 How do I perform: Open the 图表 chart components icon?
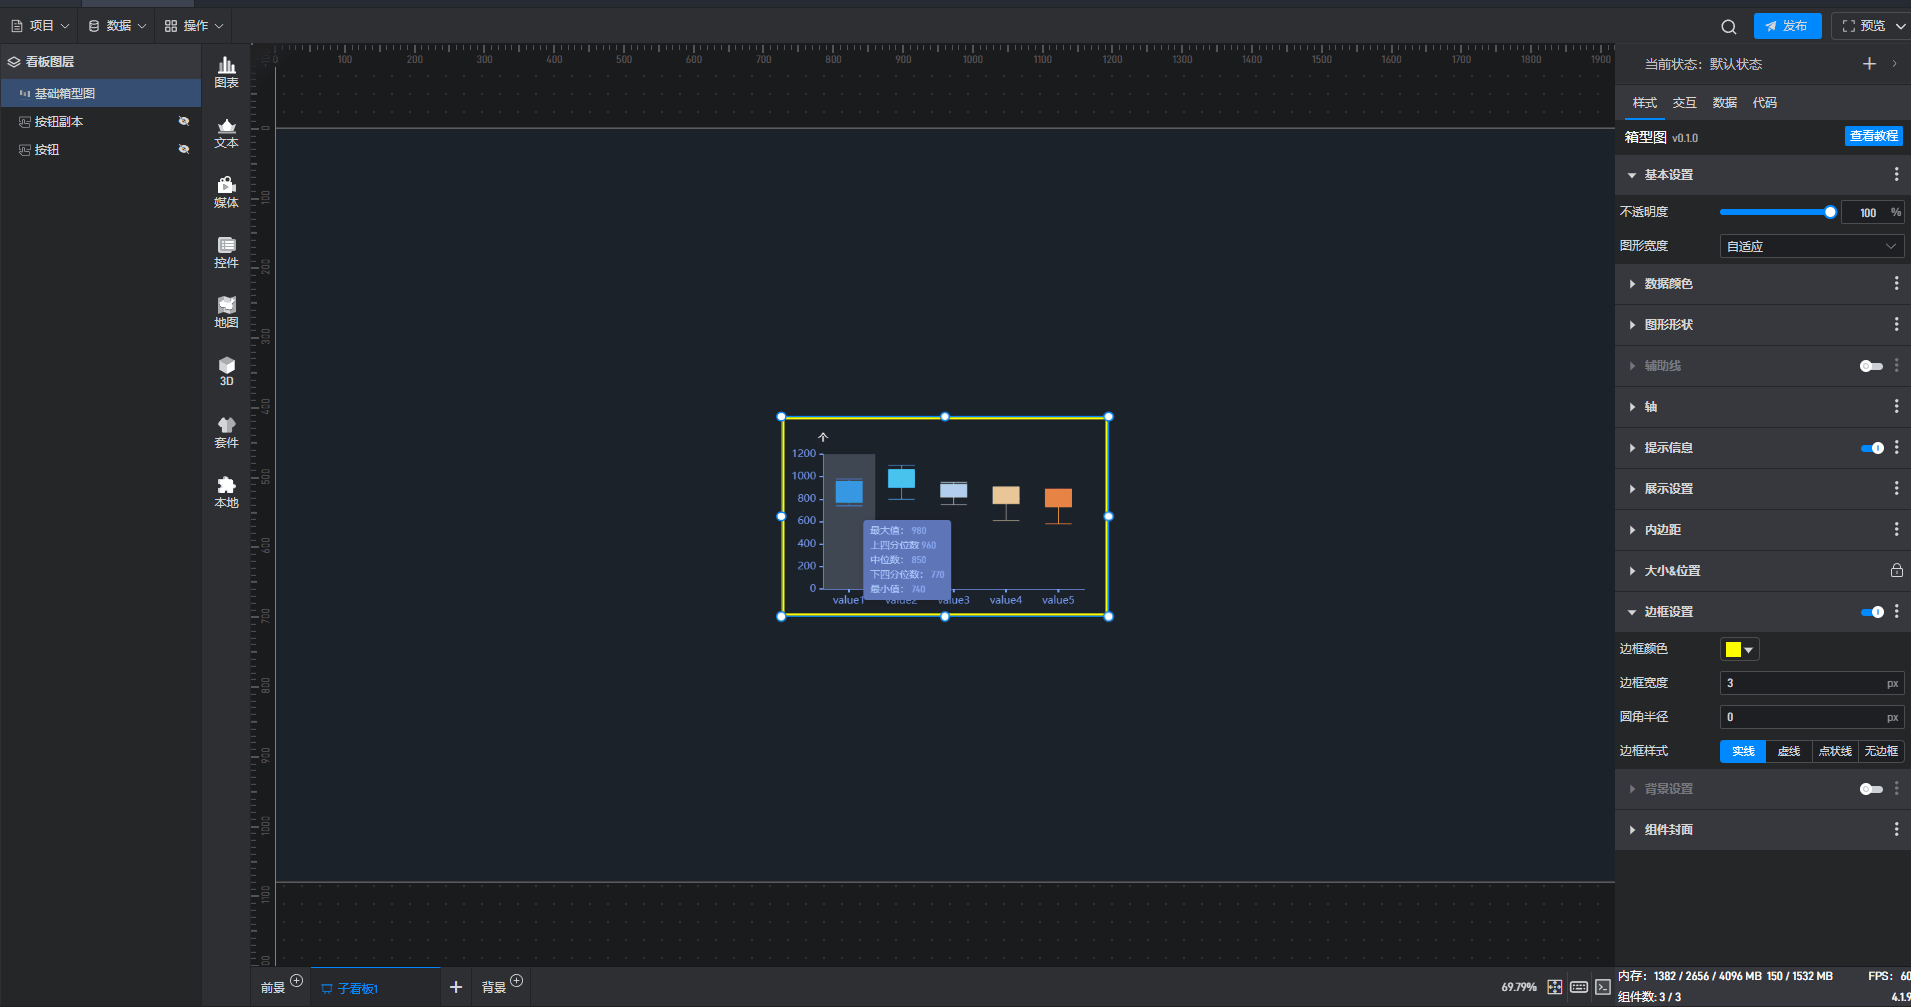[227, 72]
